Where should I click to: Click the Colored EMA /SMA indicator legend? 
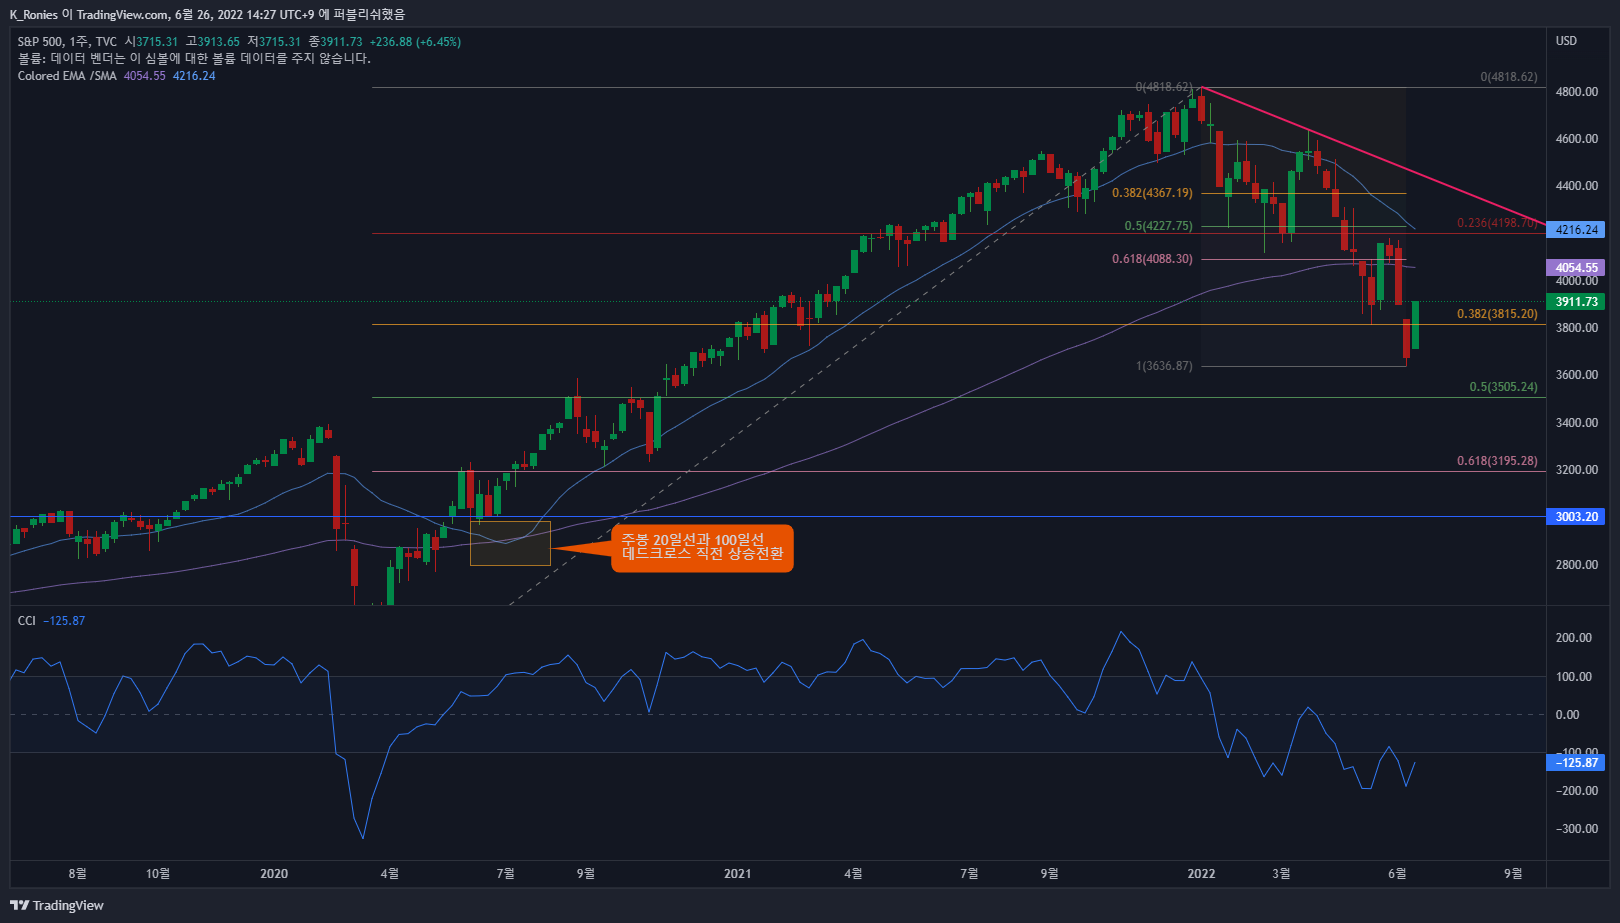67,76
